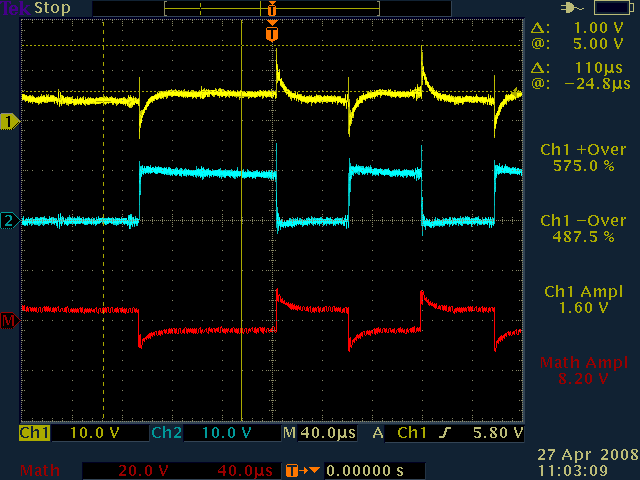Click the record view bar at top
The image size is (640, 480).
coord(272,8)
